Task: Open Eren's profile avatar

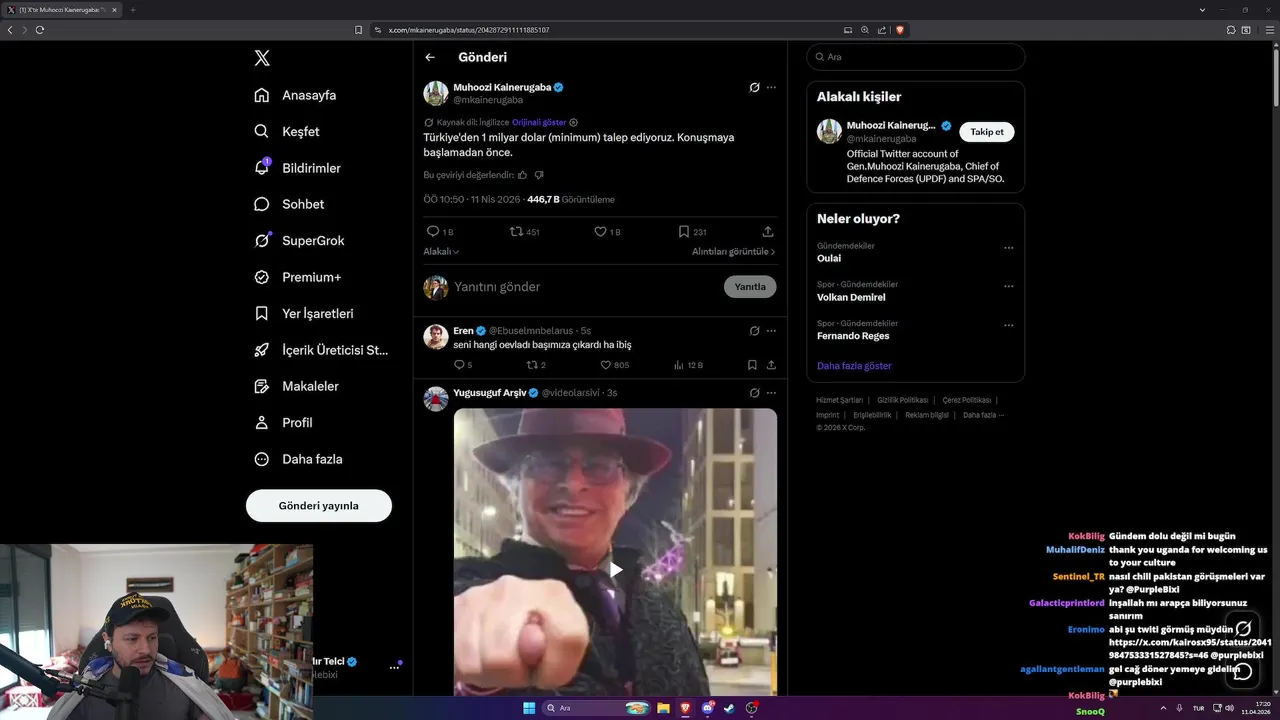Action: point(436,337)
